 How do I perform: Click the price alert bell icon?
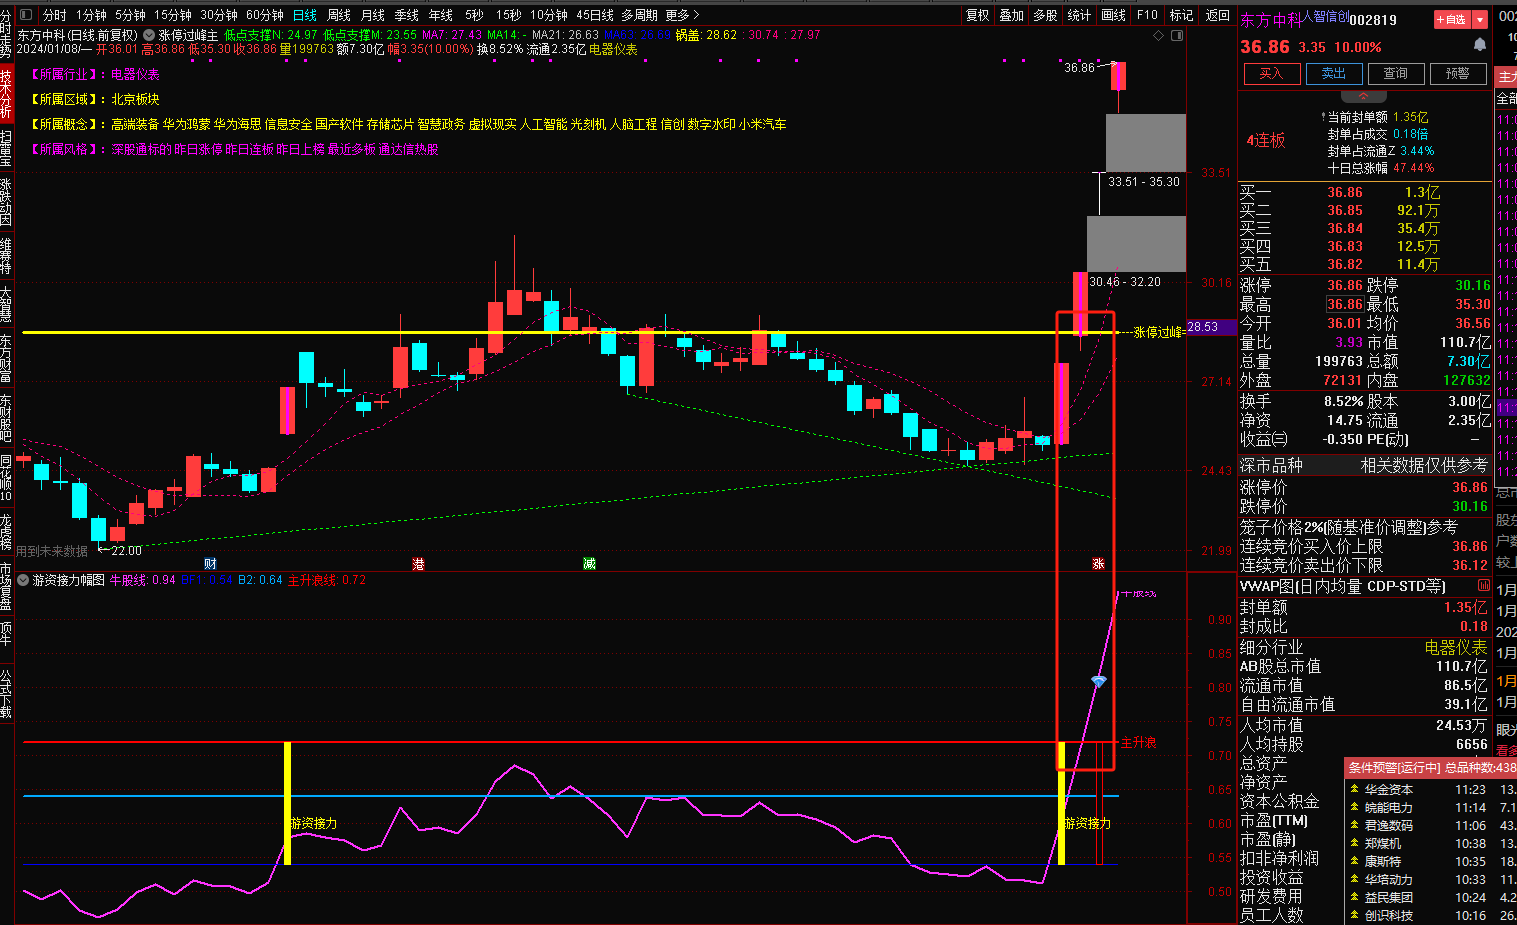1480,46
